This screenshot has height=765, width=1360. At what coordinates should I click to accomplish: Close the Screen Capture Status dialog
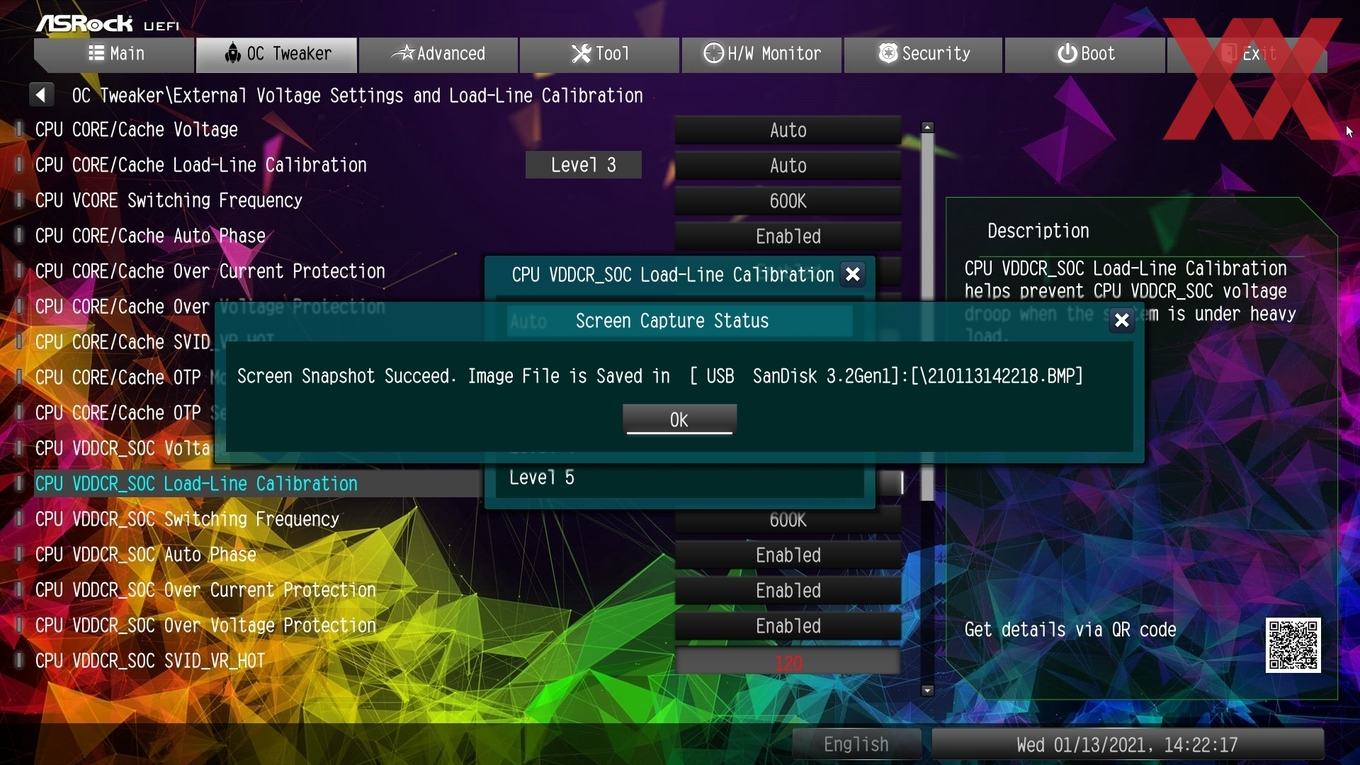(x=1122, y=320)
